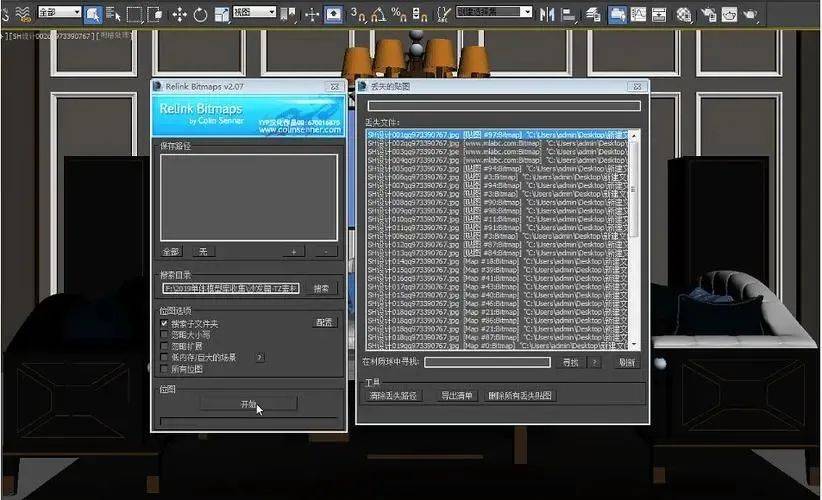Enable 低内存/巨大的场景 checkbox
Viewport: 822px width, 500px height.
coord(164,357)
